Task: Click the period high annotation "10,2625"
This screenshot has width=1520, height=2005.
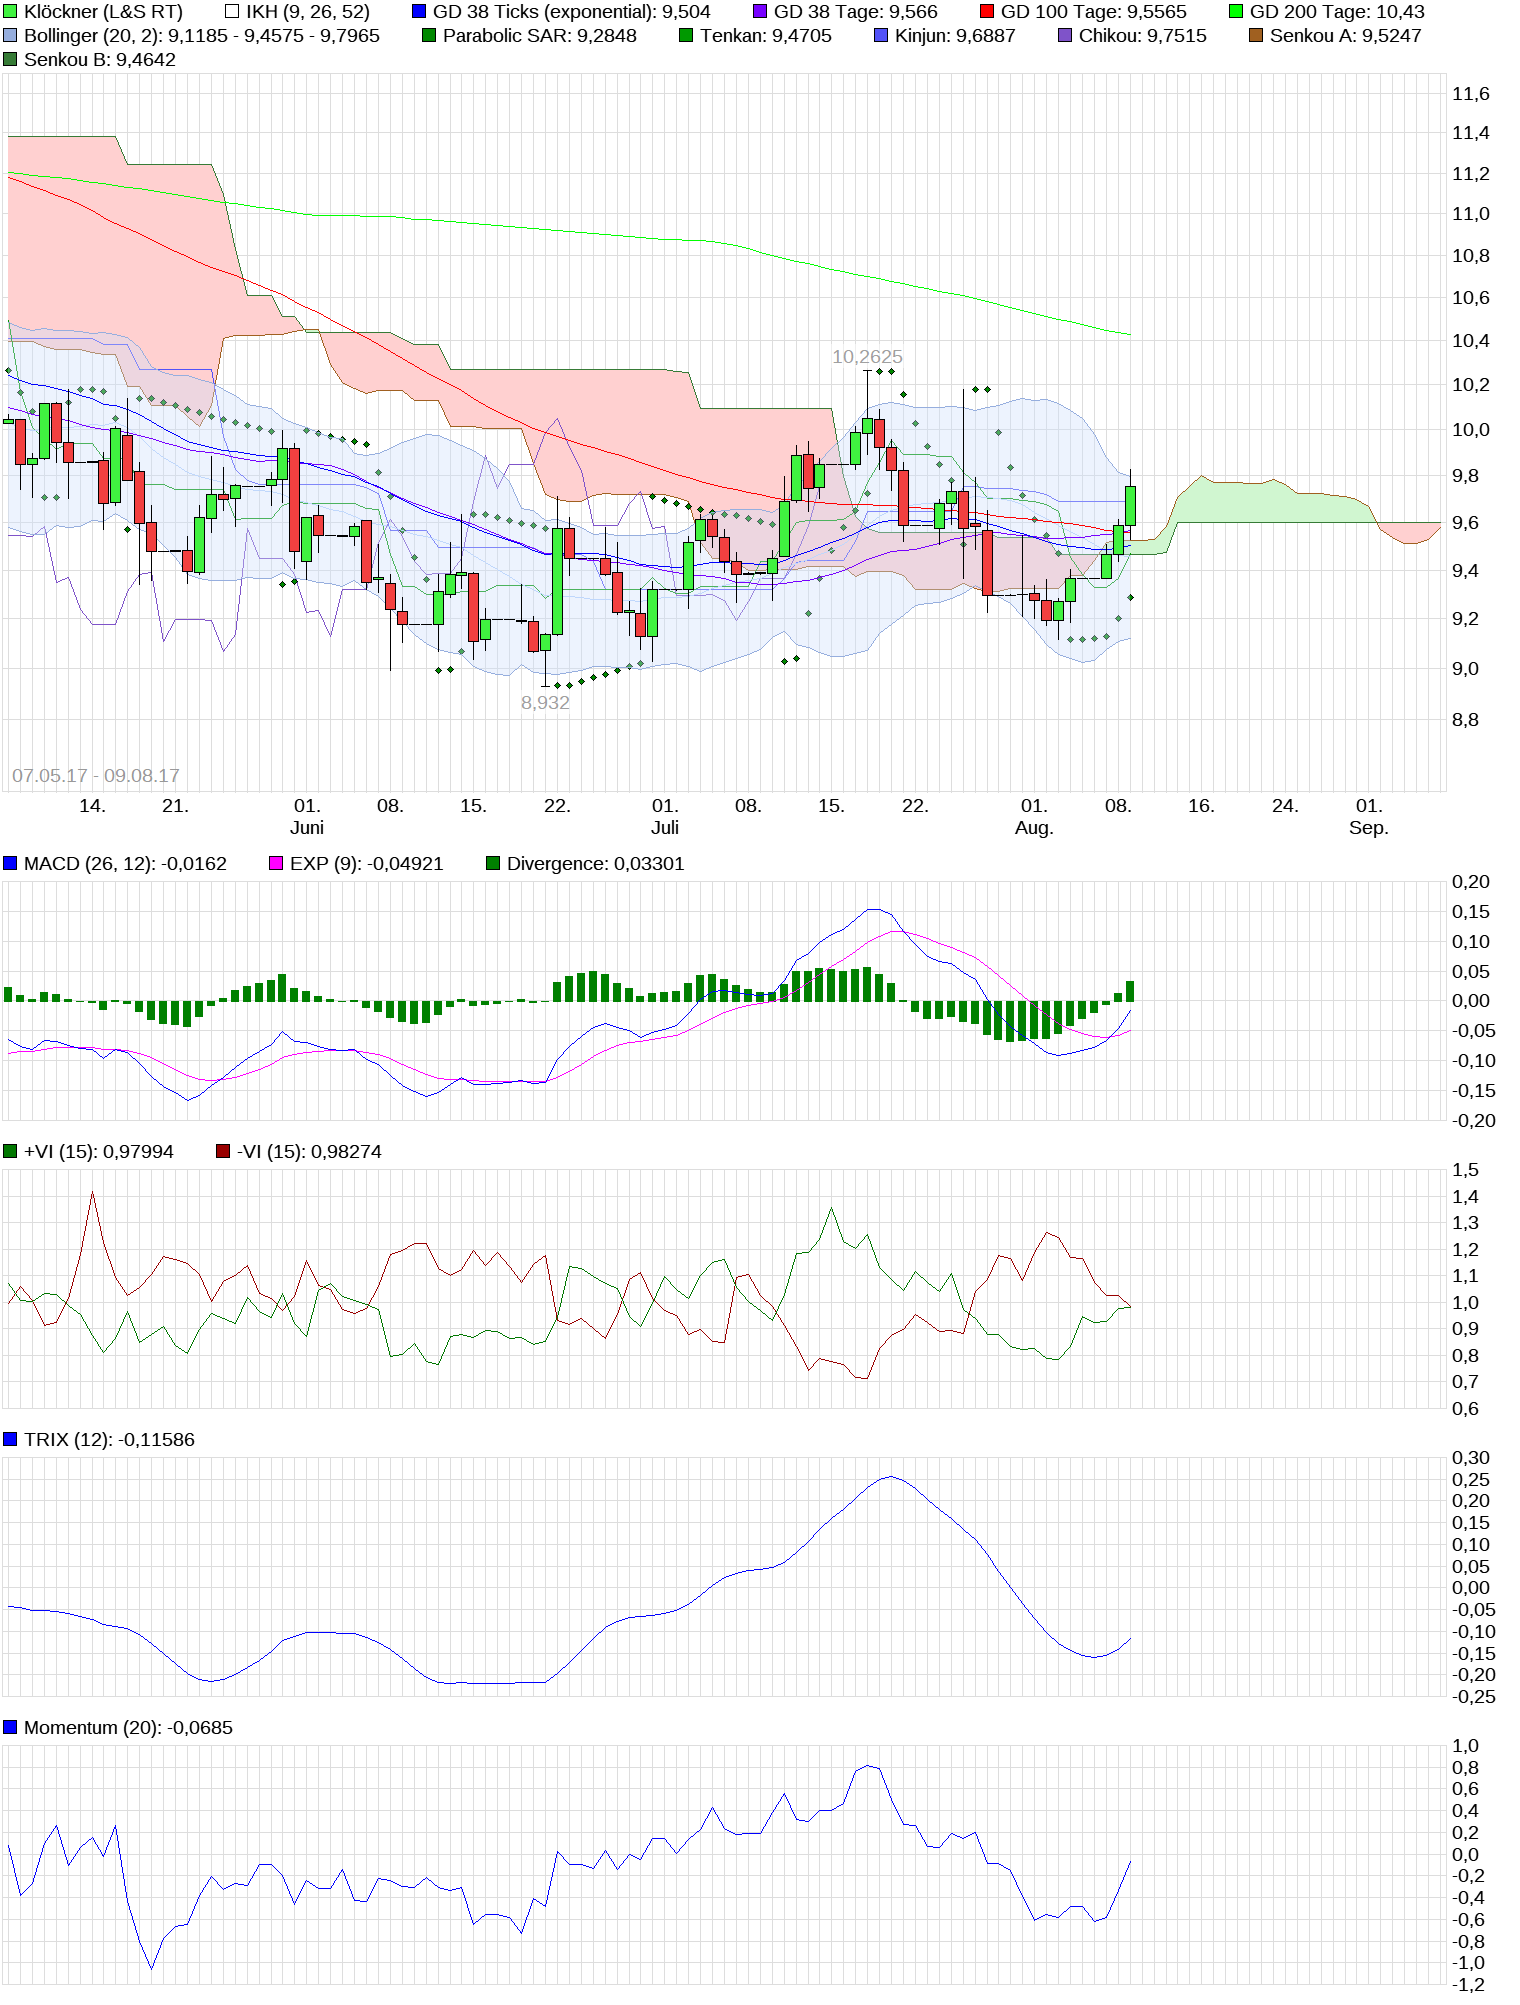Action: point(867,357)
